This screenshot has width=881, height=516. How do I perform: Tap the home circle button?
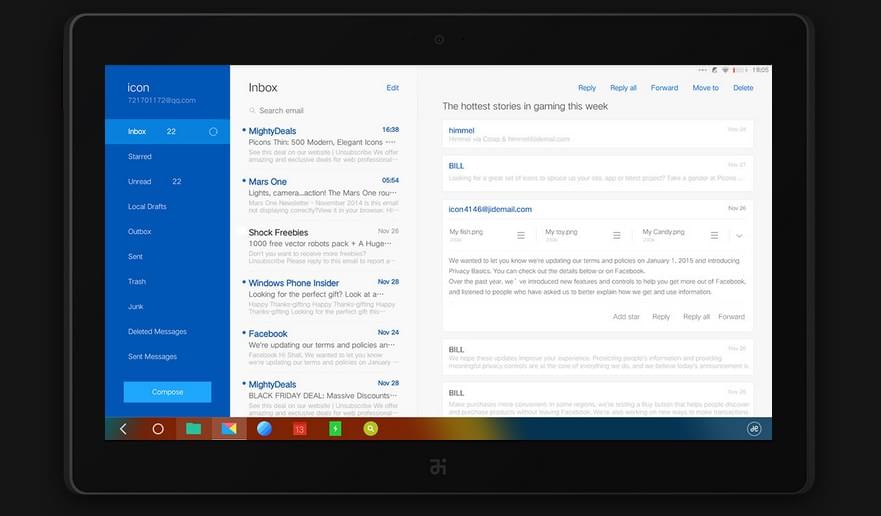pyautogui.click(x=158, y=429)
